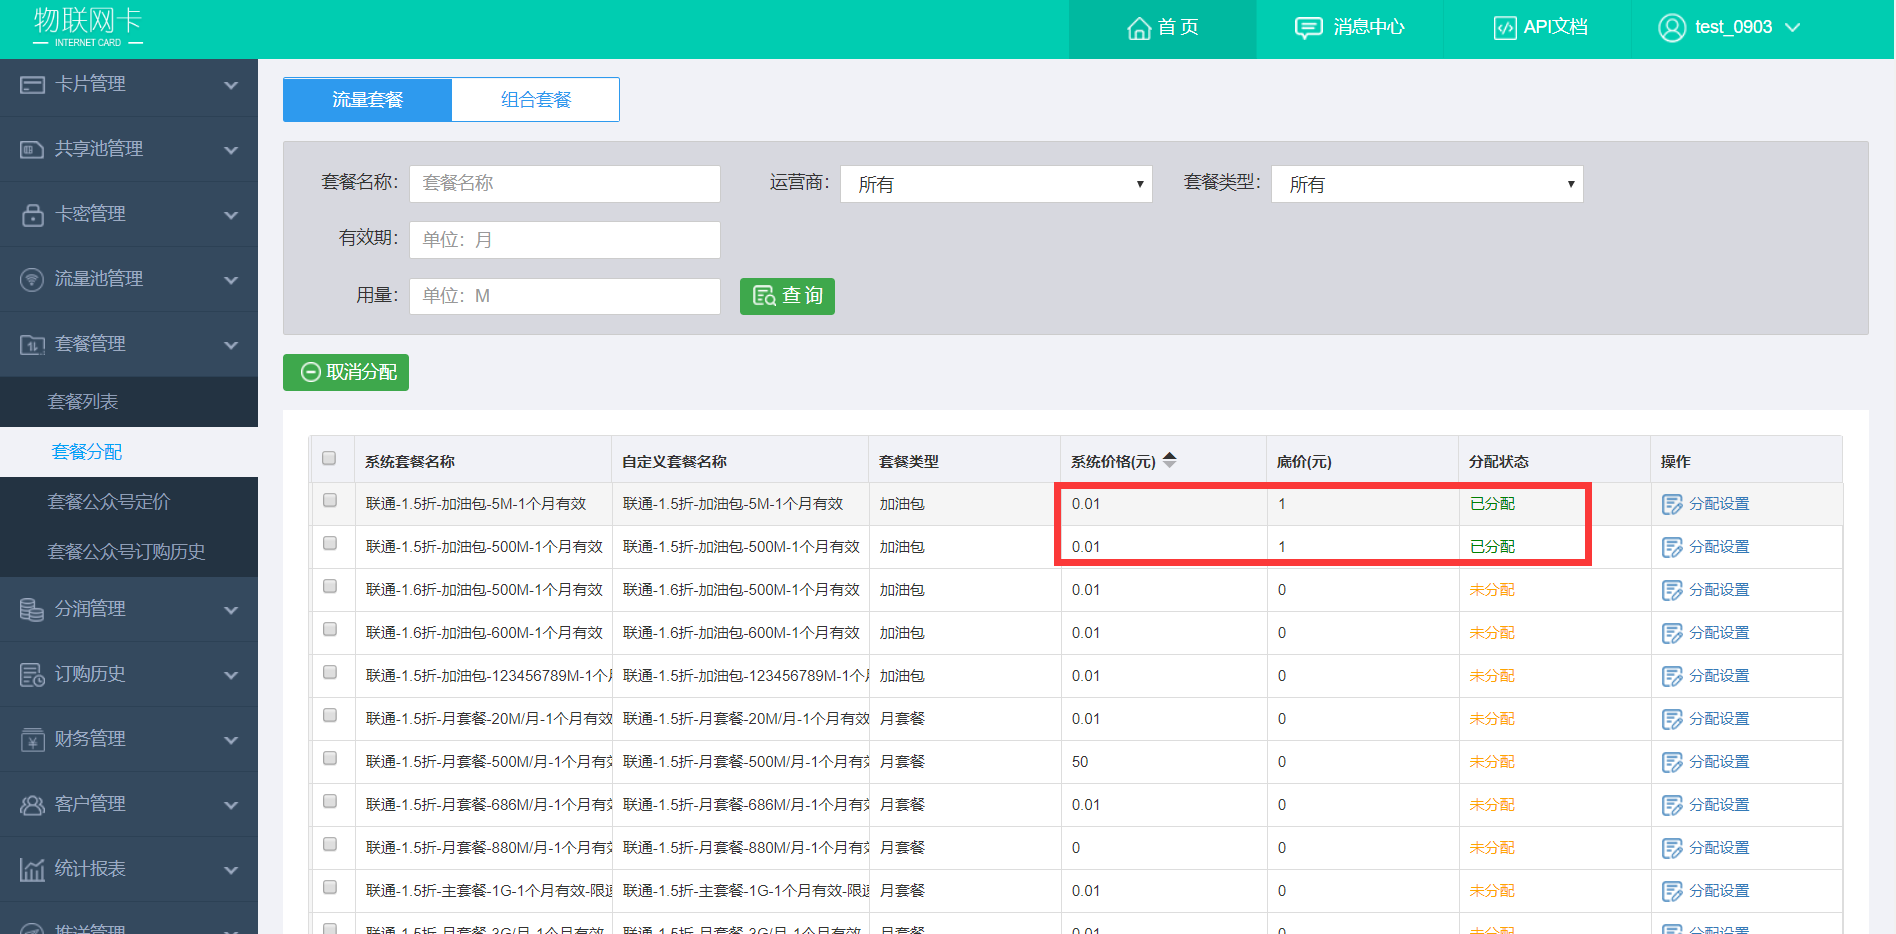Click 分配设置 icon for 加油包-600M row
The image size is (1896, 934).
coord(1672,634)
